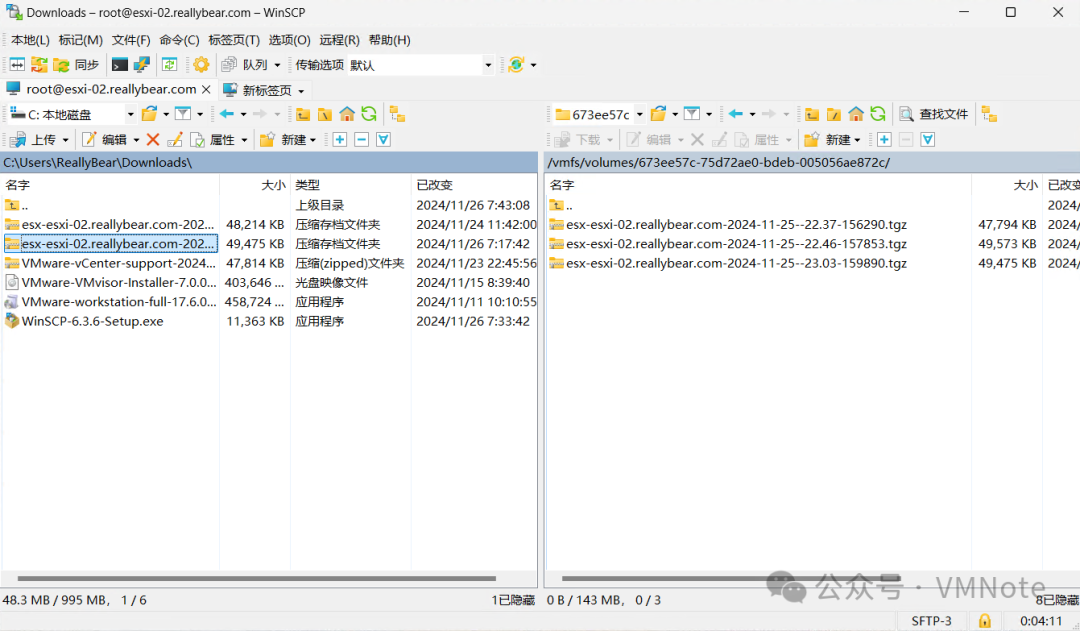Viewport: 1080px width, 631px height.
Task: Click the 上传 upload button
Action: click(34, 140)
